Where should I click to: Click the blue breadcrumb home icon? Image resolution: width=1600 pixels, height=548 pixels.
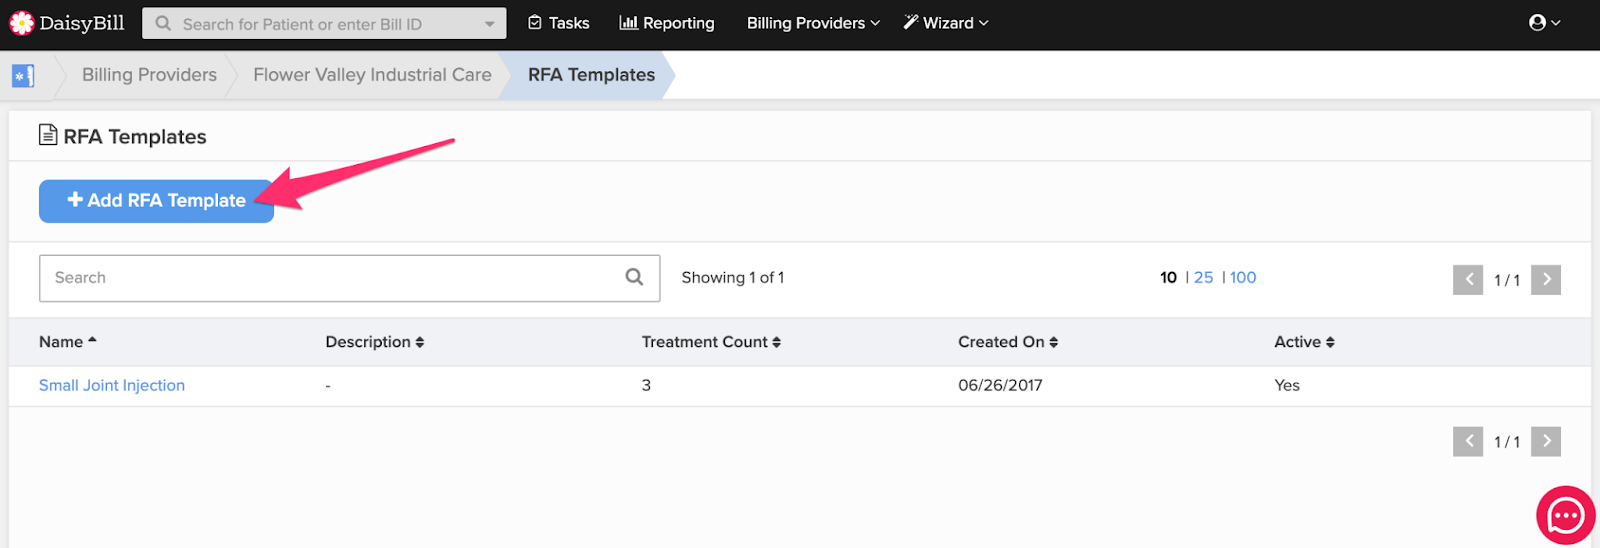coord(23,75)
